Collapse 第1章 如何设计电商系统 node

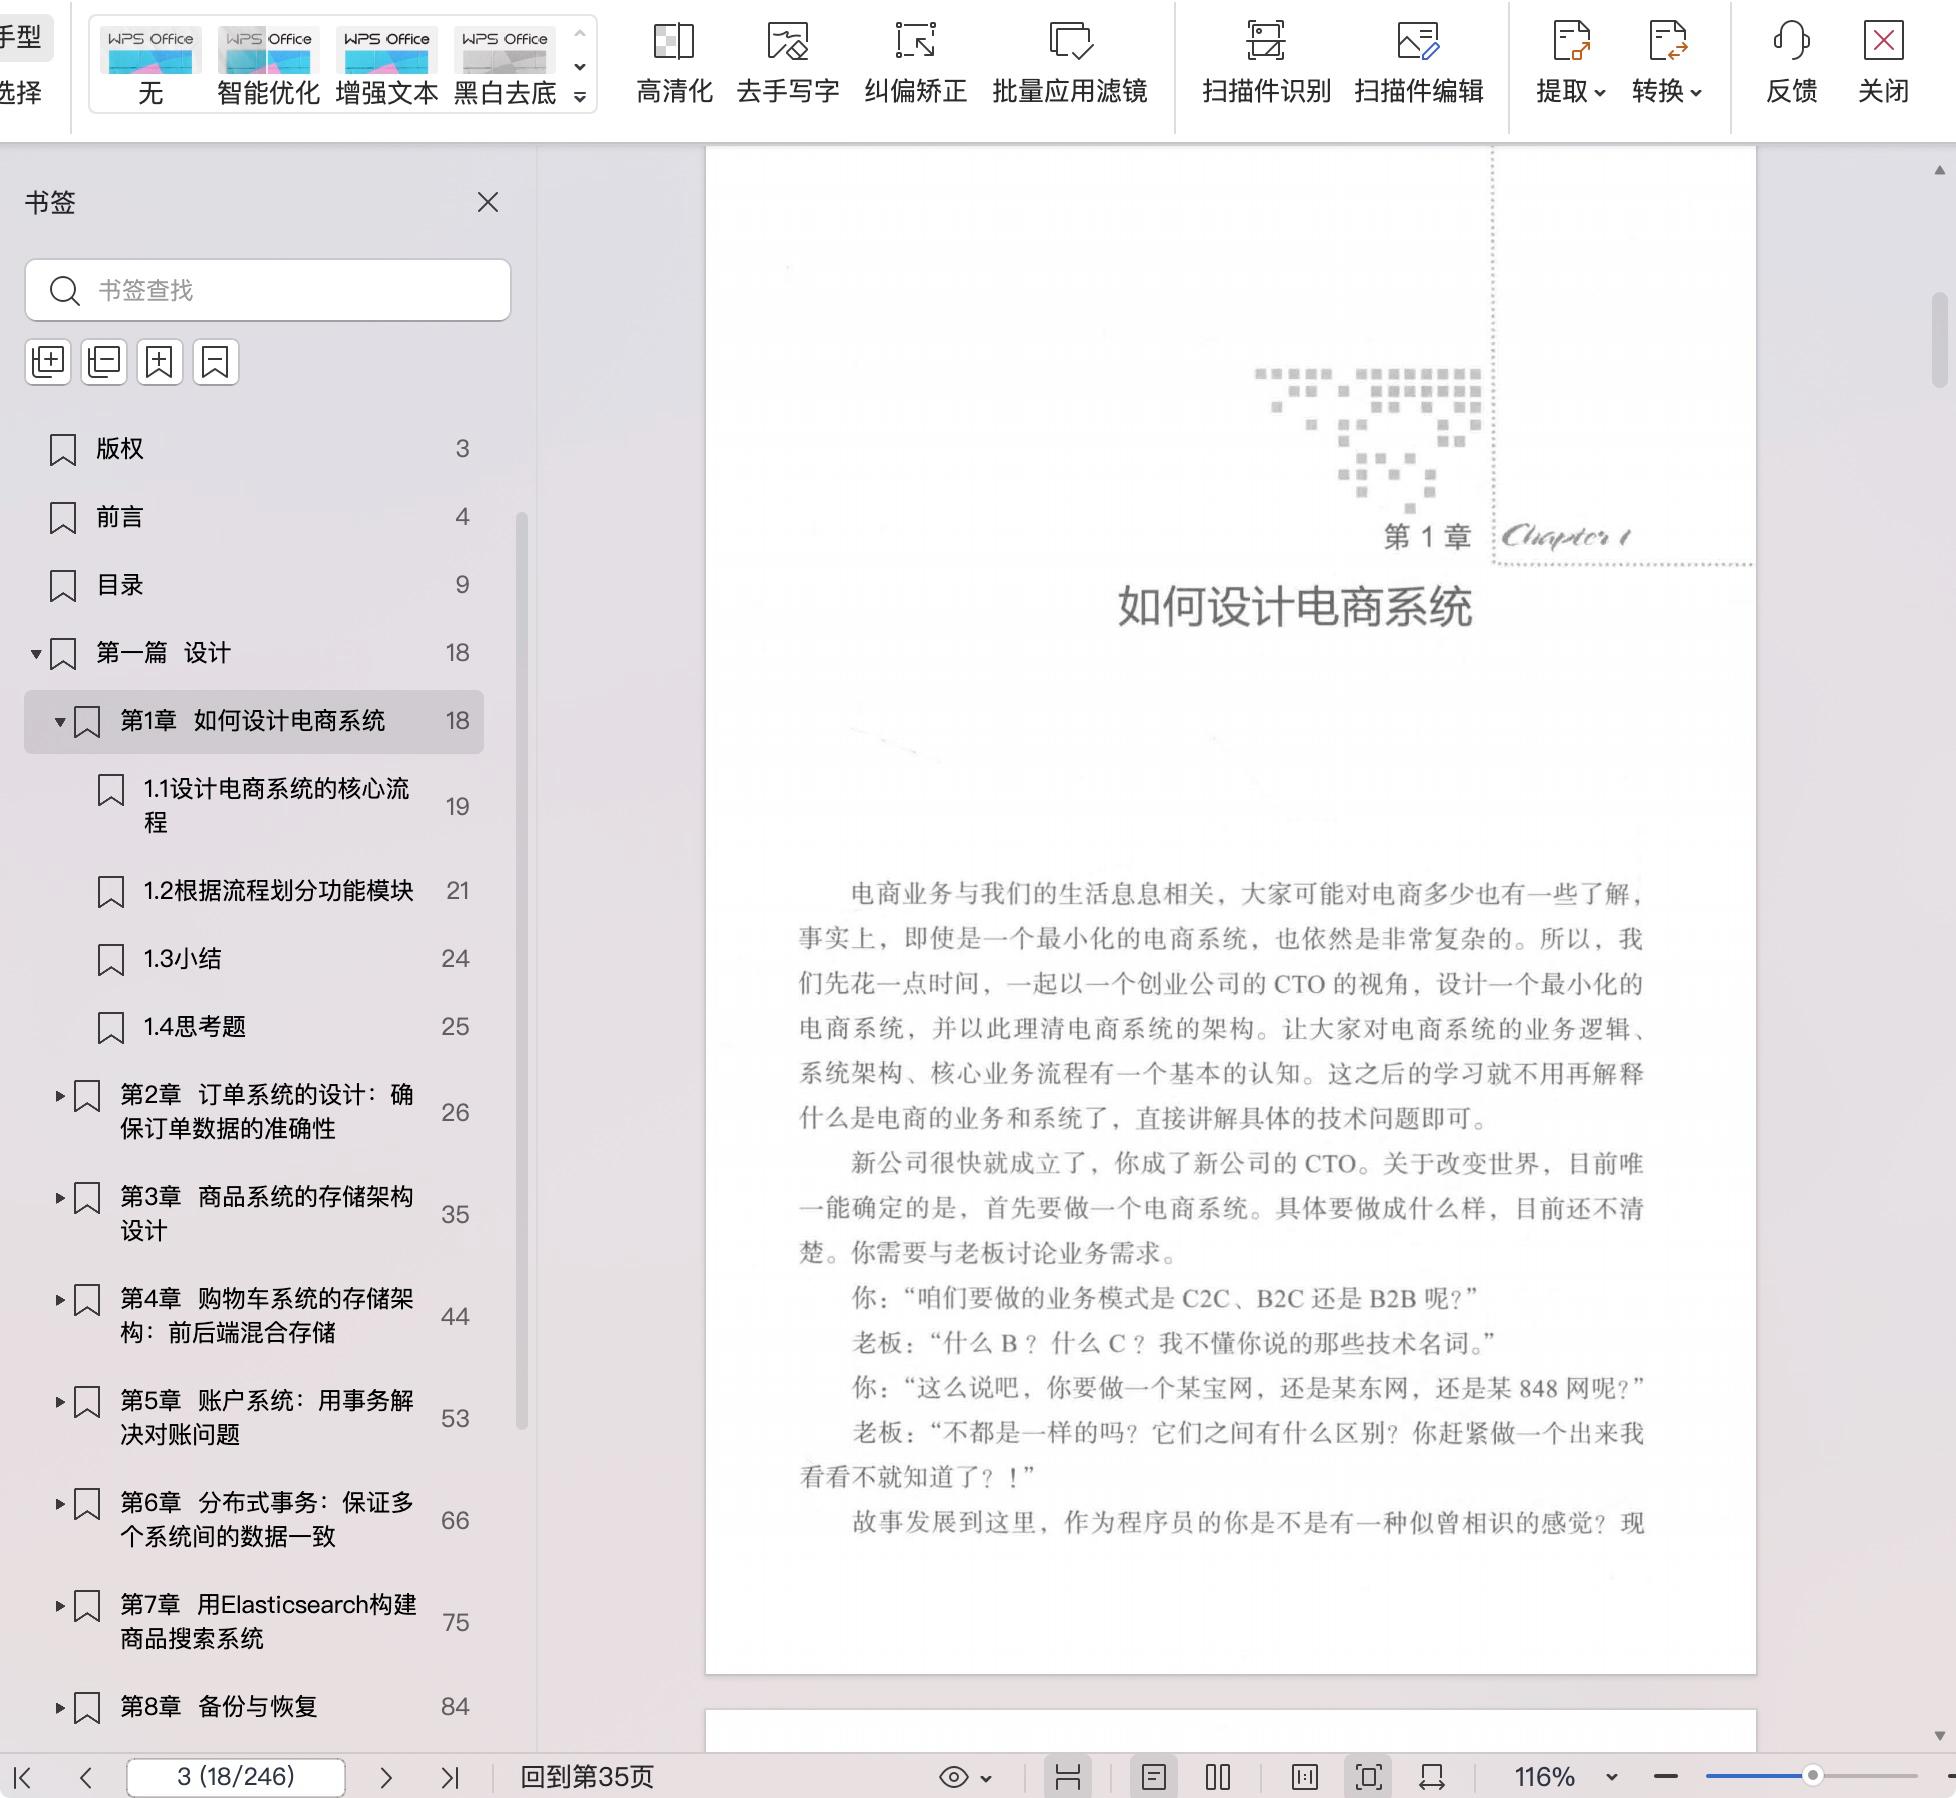pos(60,722)
